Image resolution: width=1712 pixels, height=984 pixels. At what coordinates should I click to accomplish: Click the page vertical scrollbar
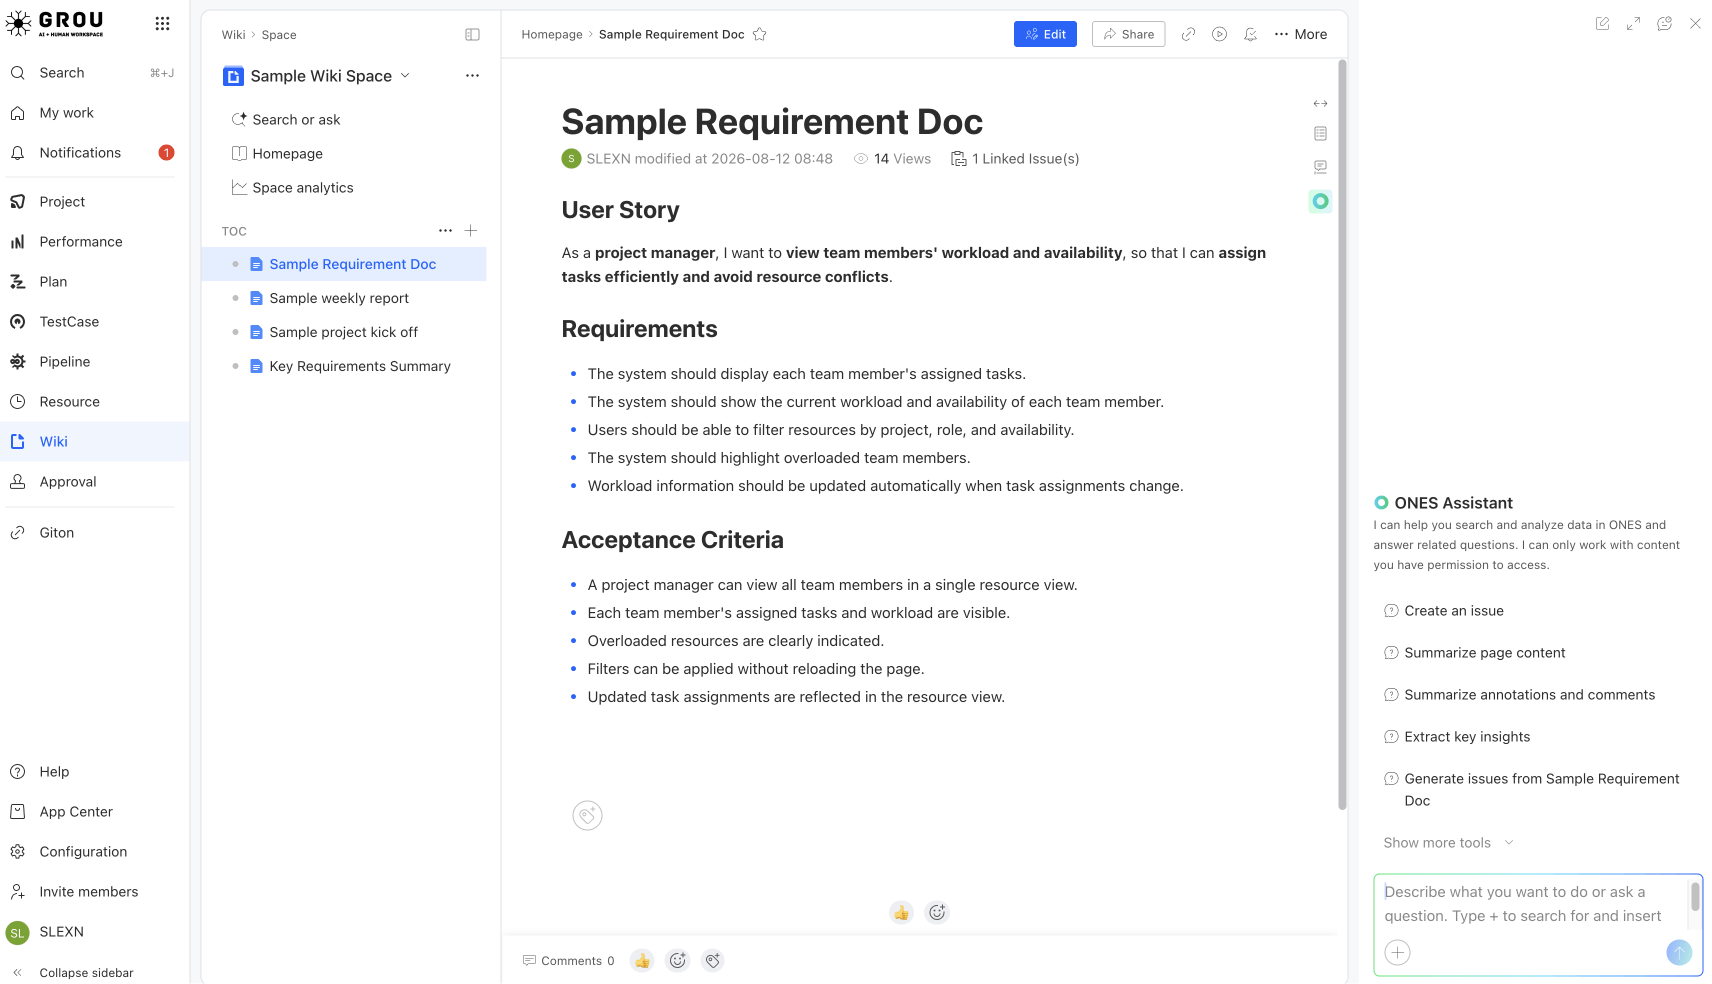(x=1342, y=435)
